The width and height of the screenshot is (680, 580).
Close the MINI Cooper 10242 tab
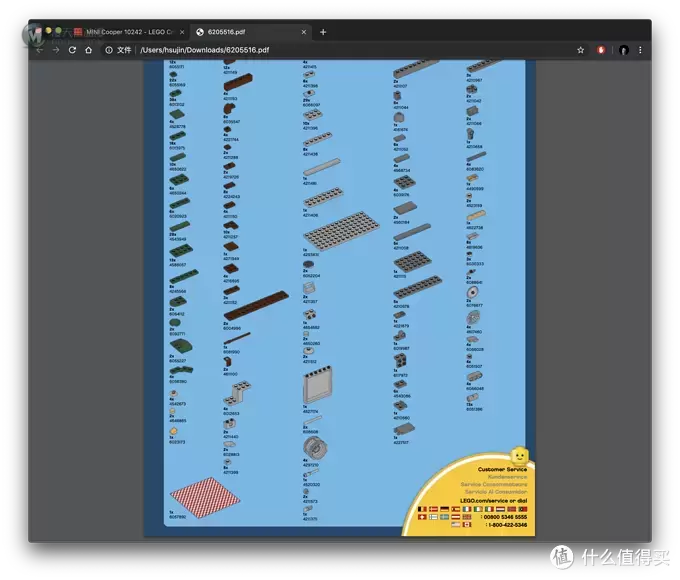click(182, 32)
